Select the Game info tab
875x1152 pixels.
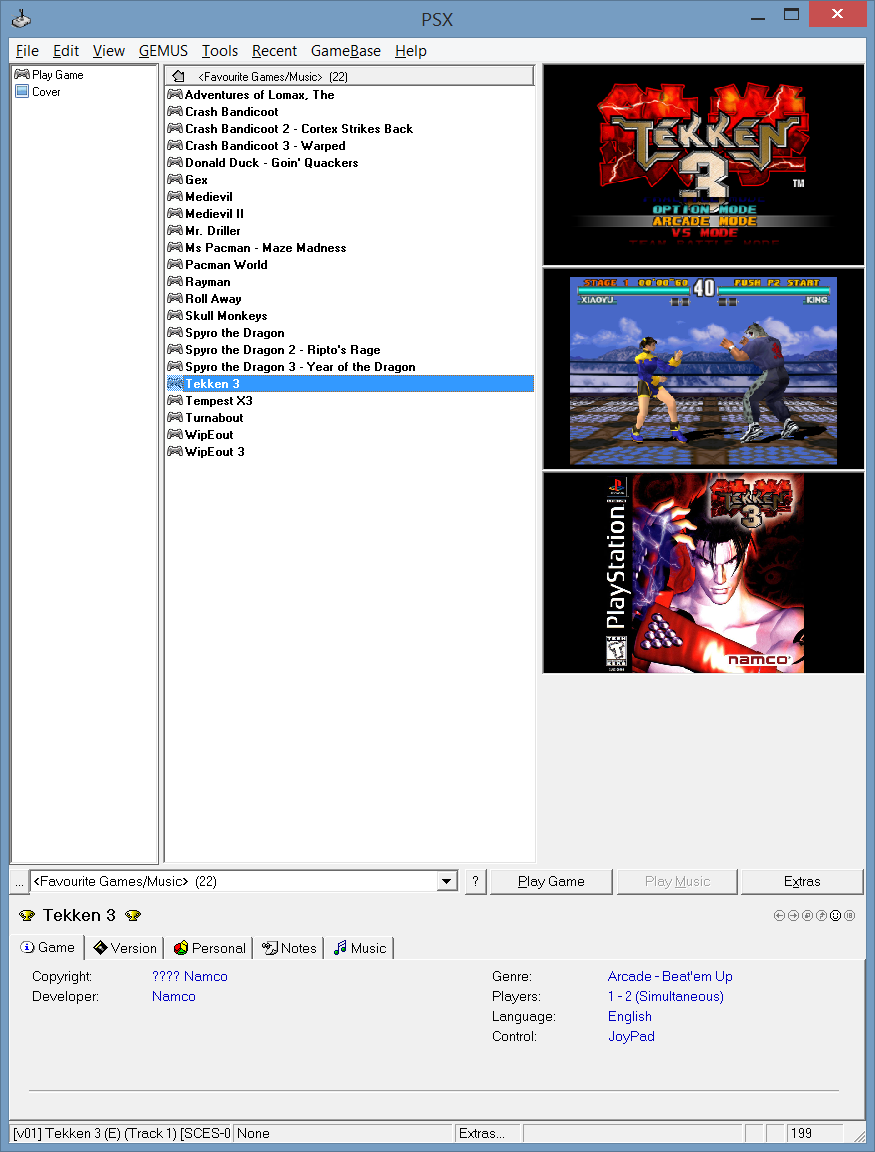point(48,947)
